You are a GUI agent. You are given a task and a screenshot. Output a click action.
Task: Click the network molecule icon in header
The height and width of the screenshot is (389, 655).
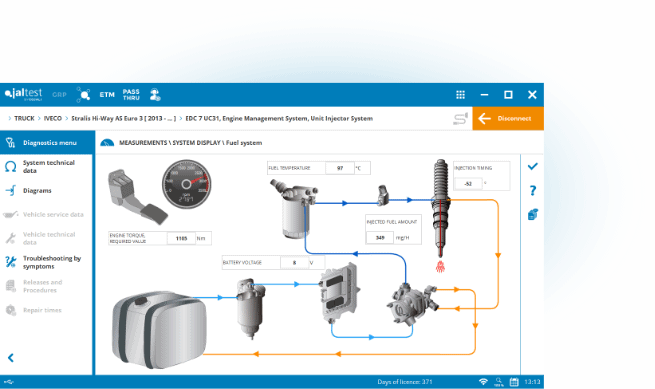coord(84,95)
